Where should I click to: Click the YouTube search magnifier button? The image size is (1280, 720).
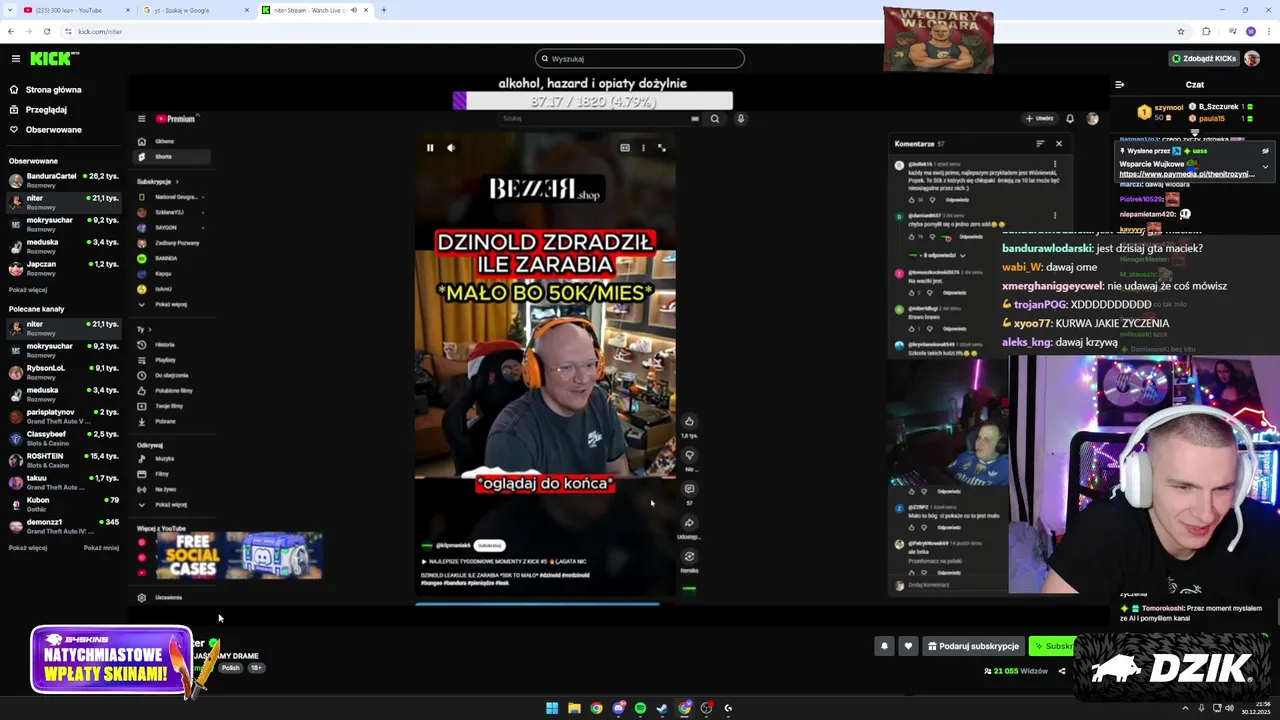tap(715, 118)
